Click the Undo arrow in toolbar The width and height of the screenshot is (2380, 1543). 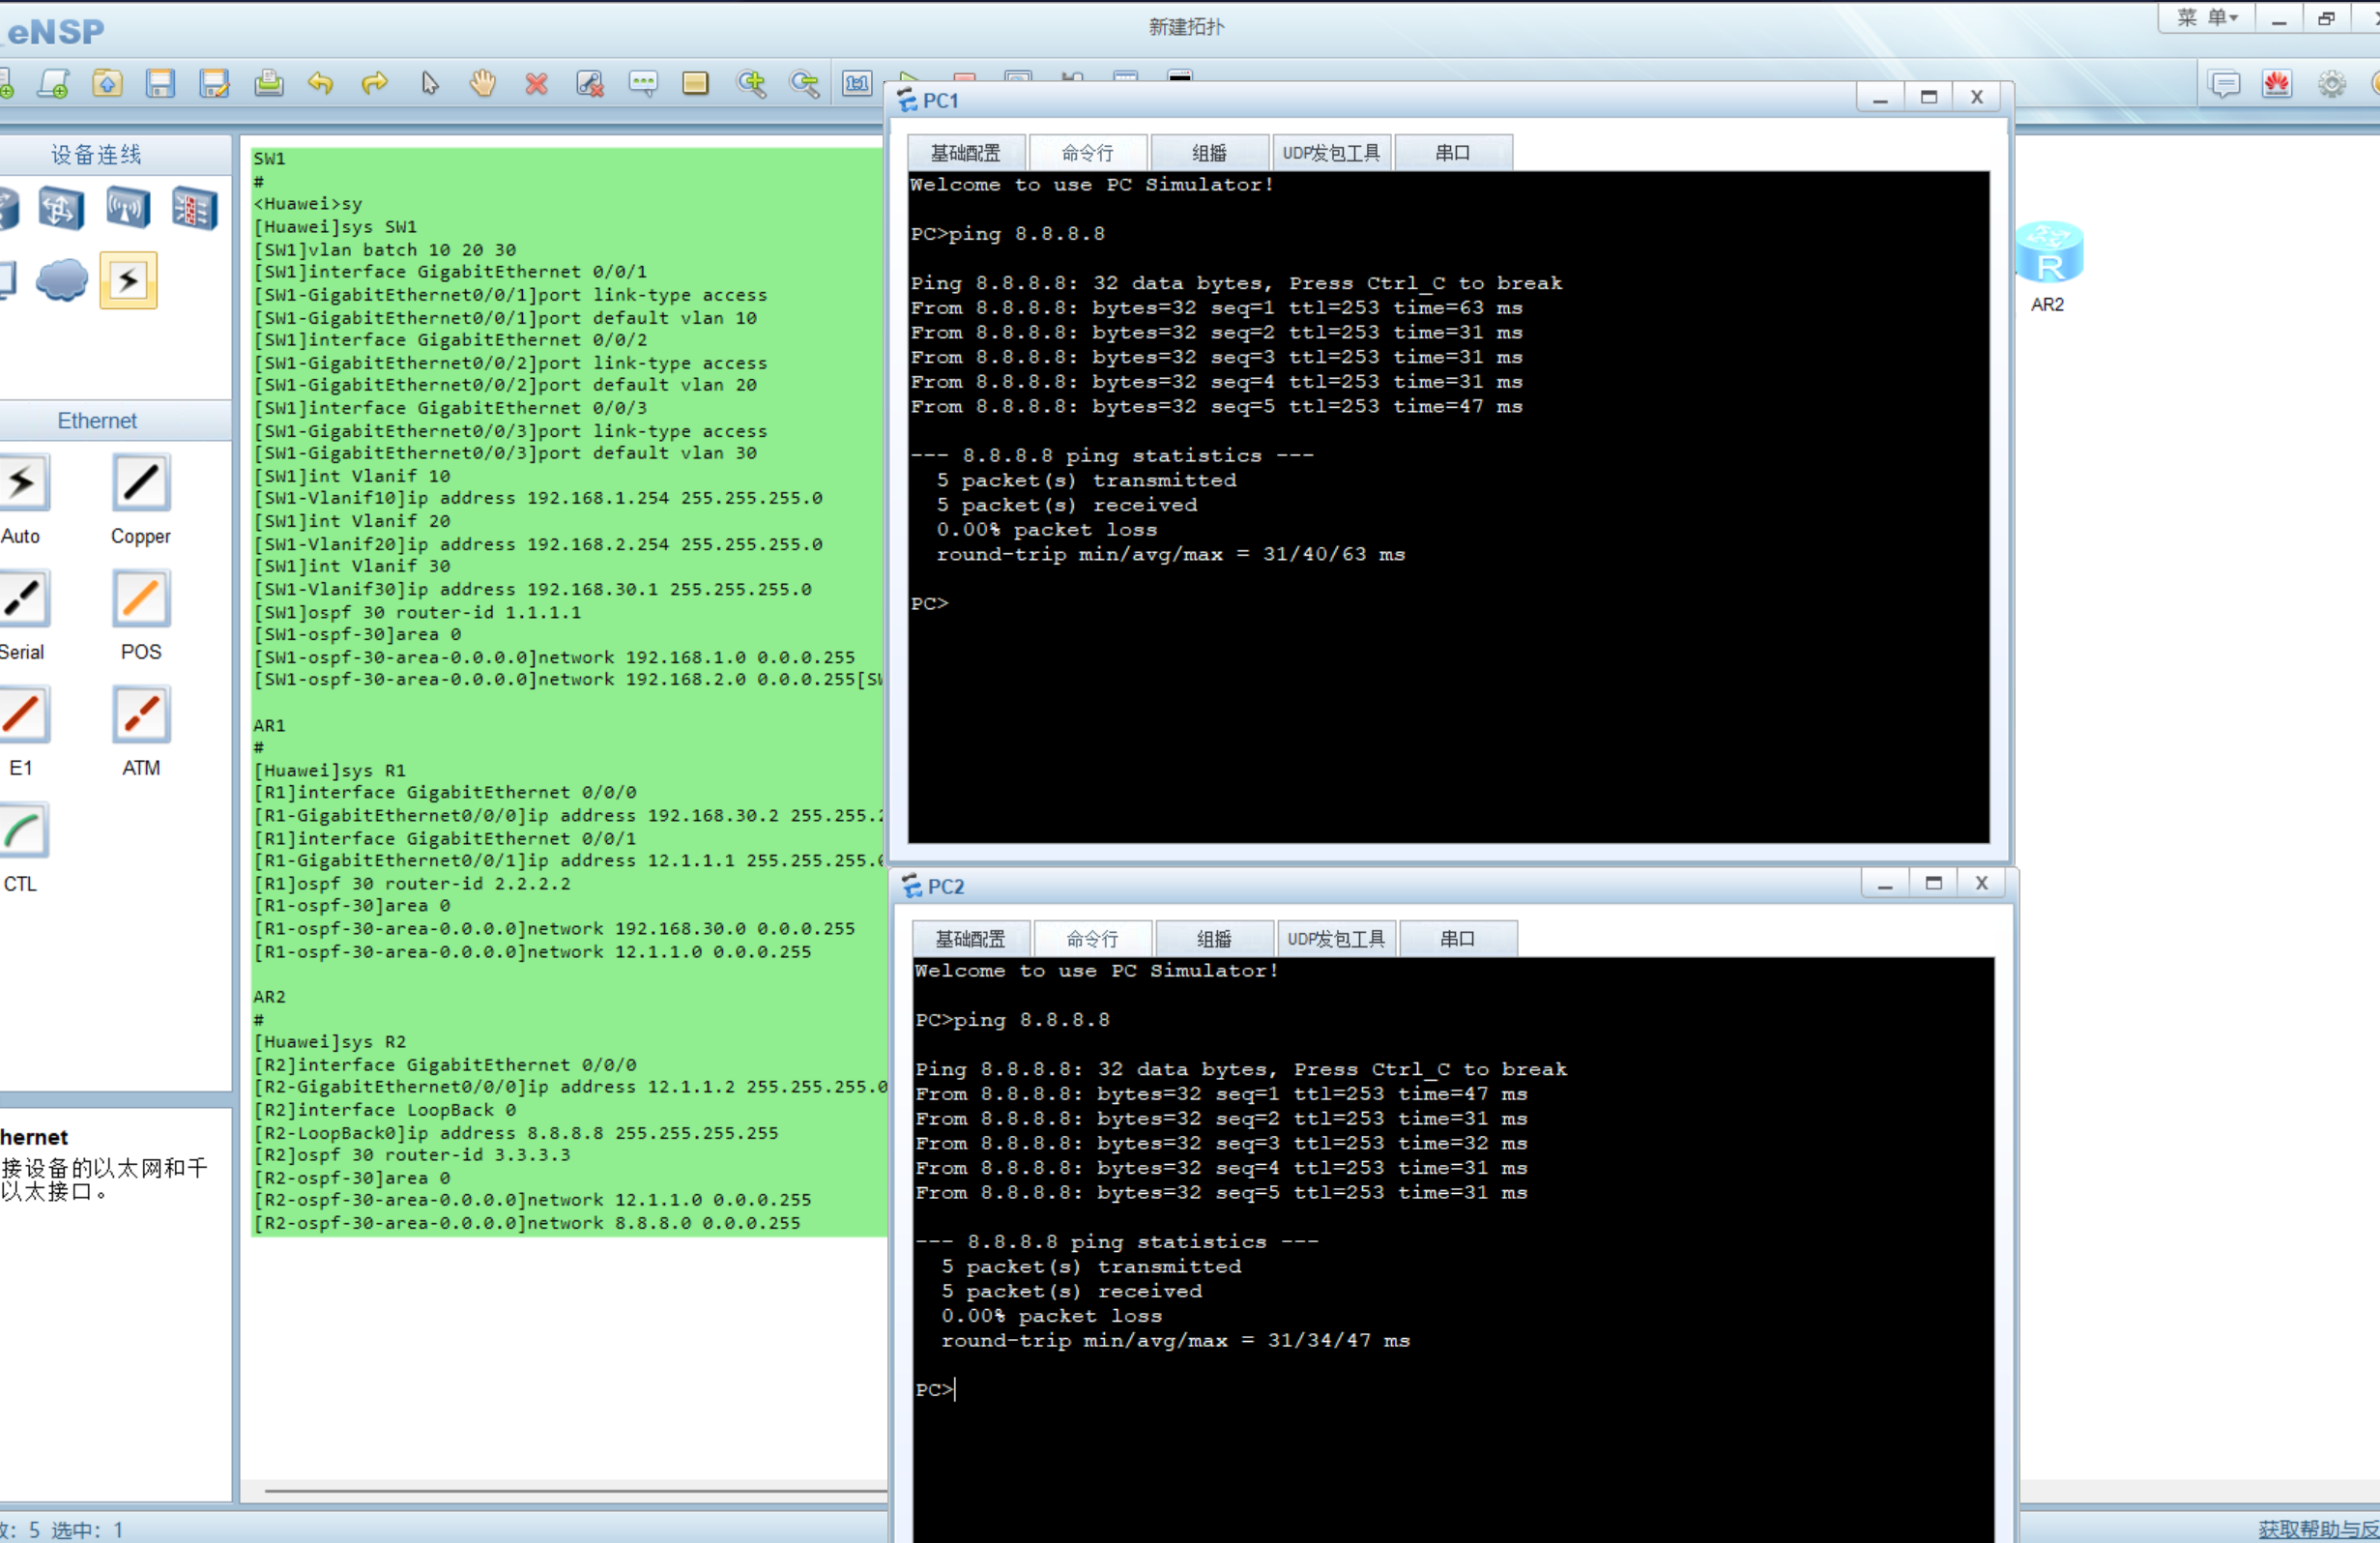pyautogui.click(x=321, y=84)
